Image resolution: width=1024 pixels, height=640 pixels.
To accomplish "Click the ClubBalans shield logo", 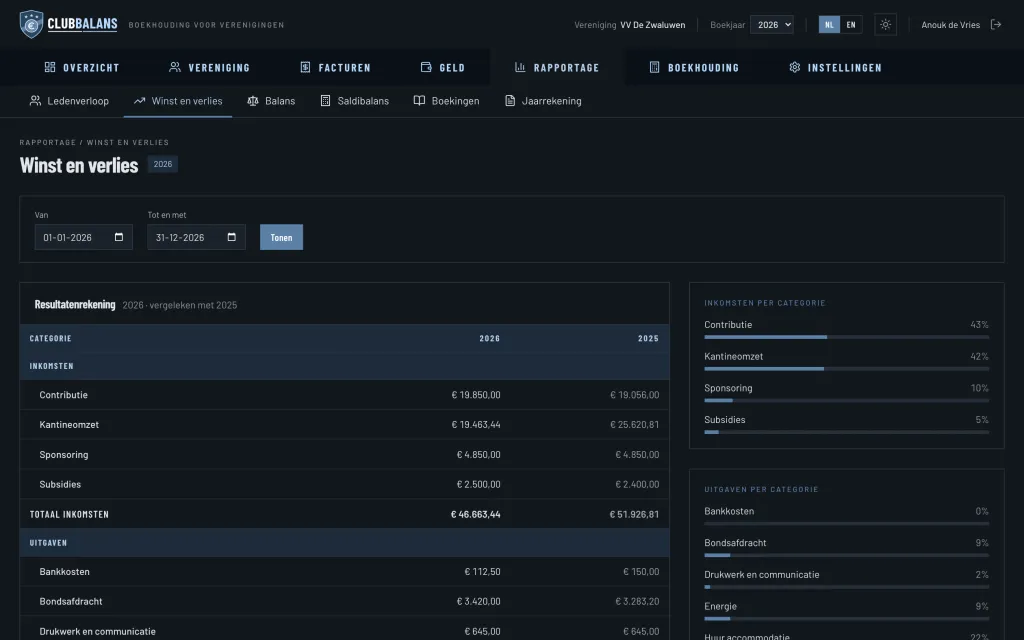I will [x=31, y=24].
